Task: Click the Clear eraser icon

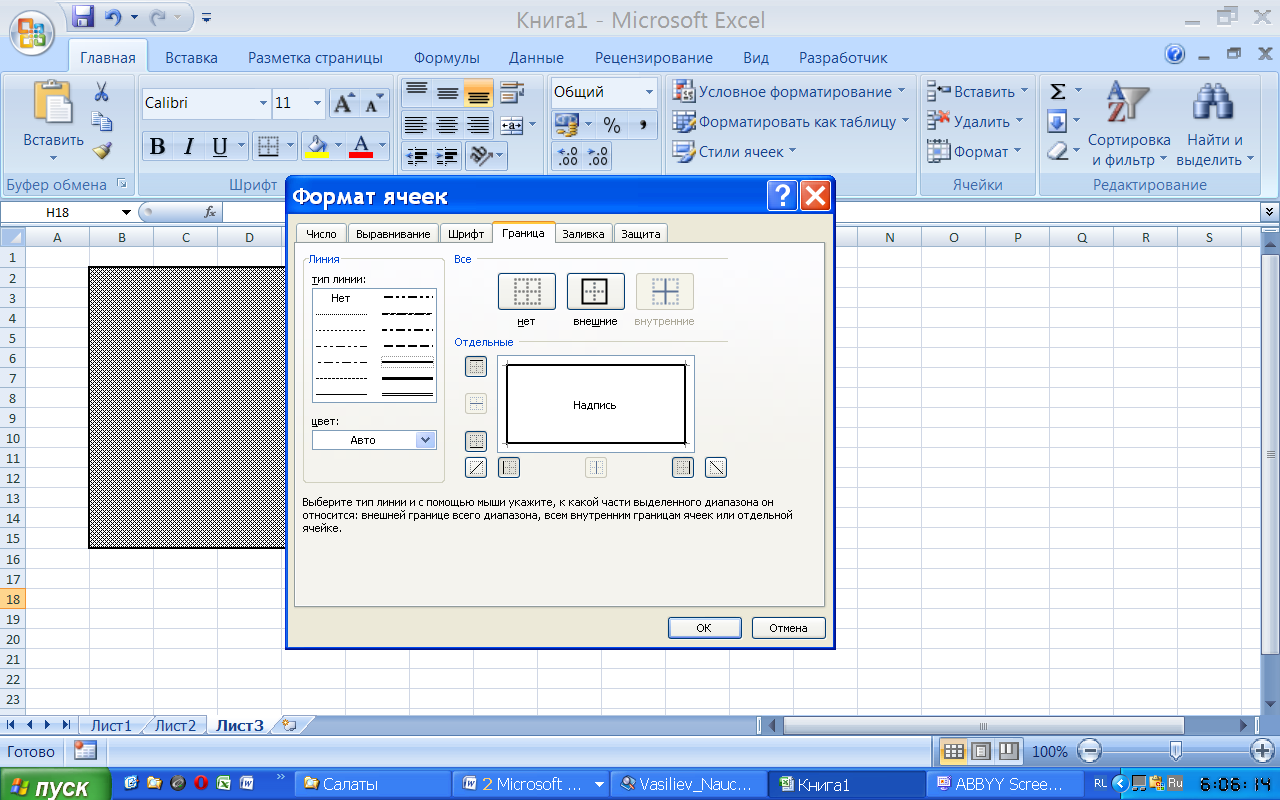Action: [1057, 151]
